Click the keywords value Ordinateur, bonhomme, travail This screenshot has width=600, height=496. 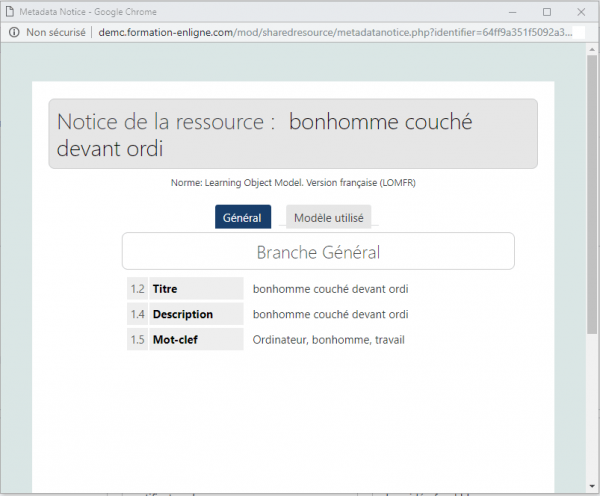328,340
